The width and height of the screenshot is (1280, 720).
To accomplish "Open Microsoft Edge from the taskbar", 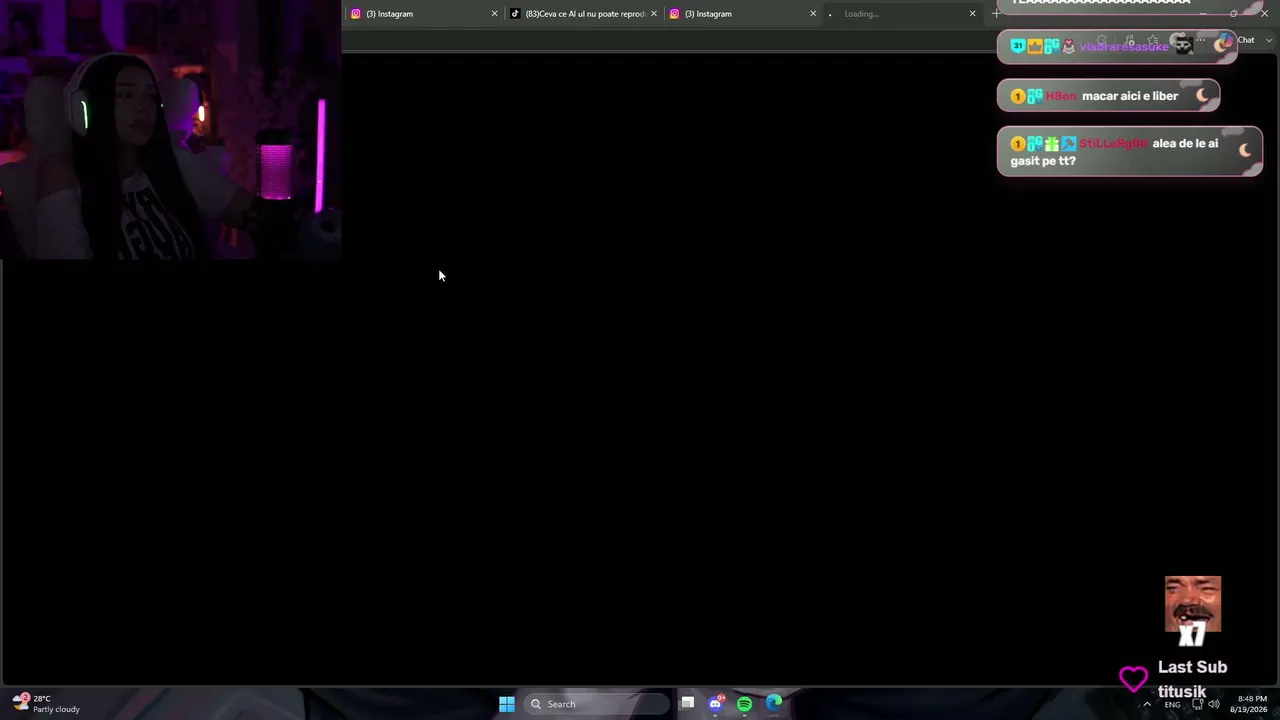I will (774, 704).
